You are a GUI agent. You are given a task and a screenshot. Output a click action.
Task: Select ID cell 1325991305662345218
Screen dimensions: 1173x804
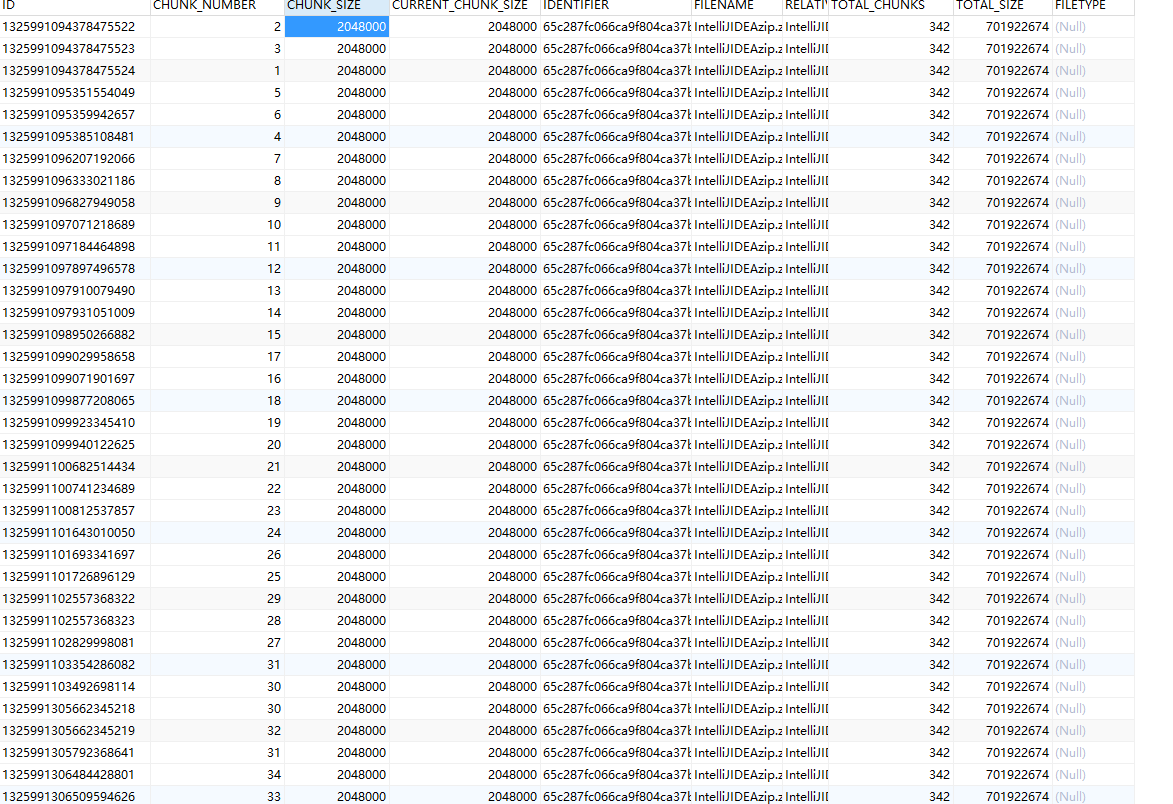[75, 708]
